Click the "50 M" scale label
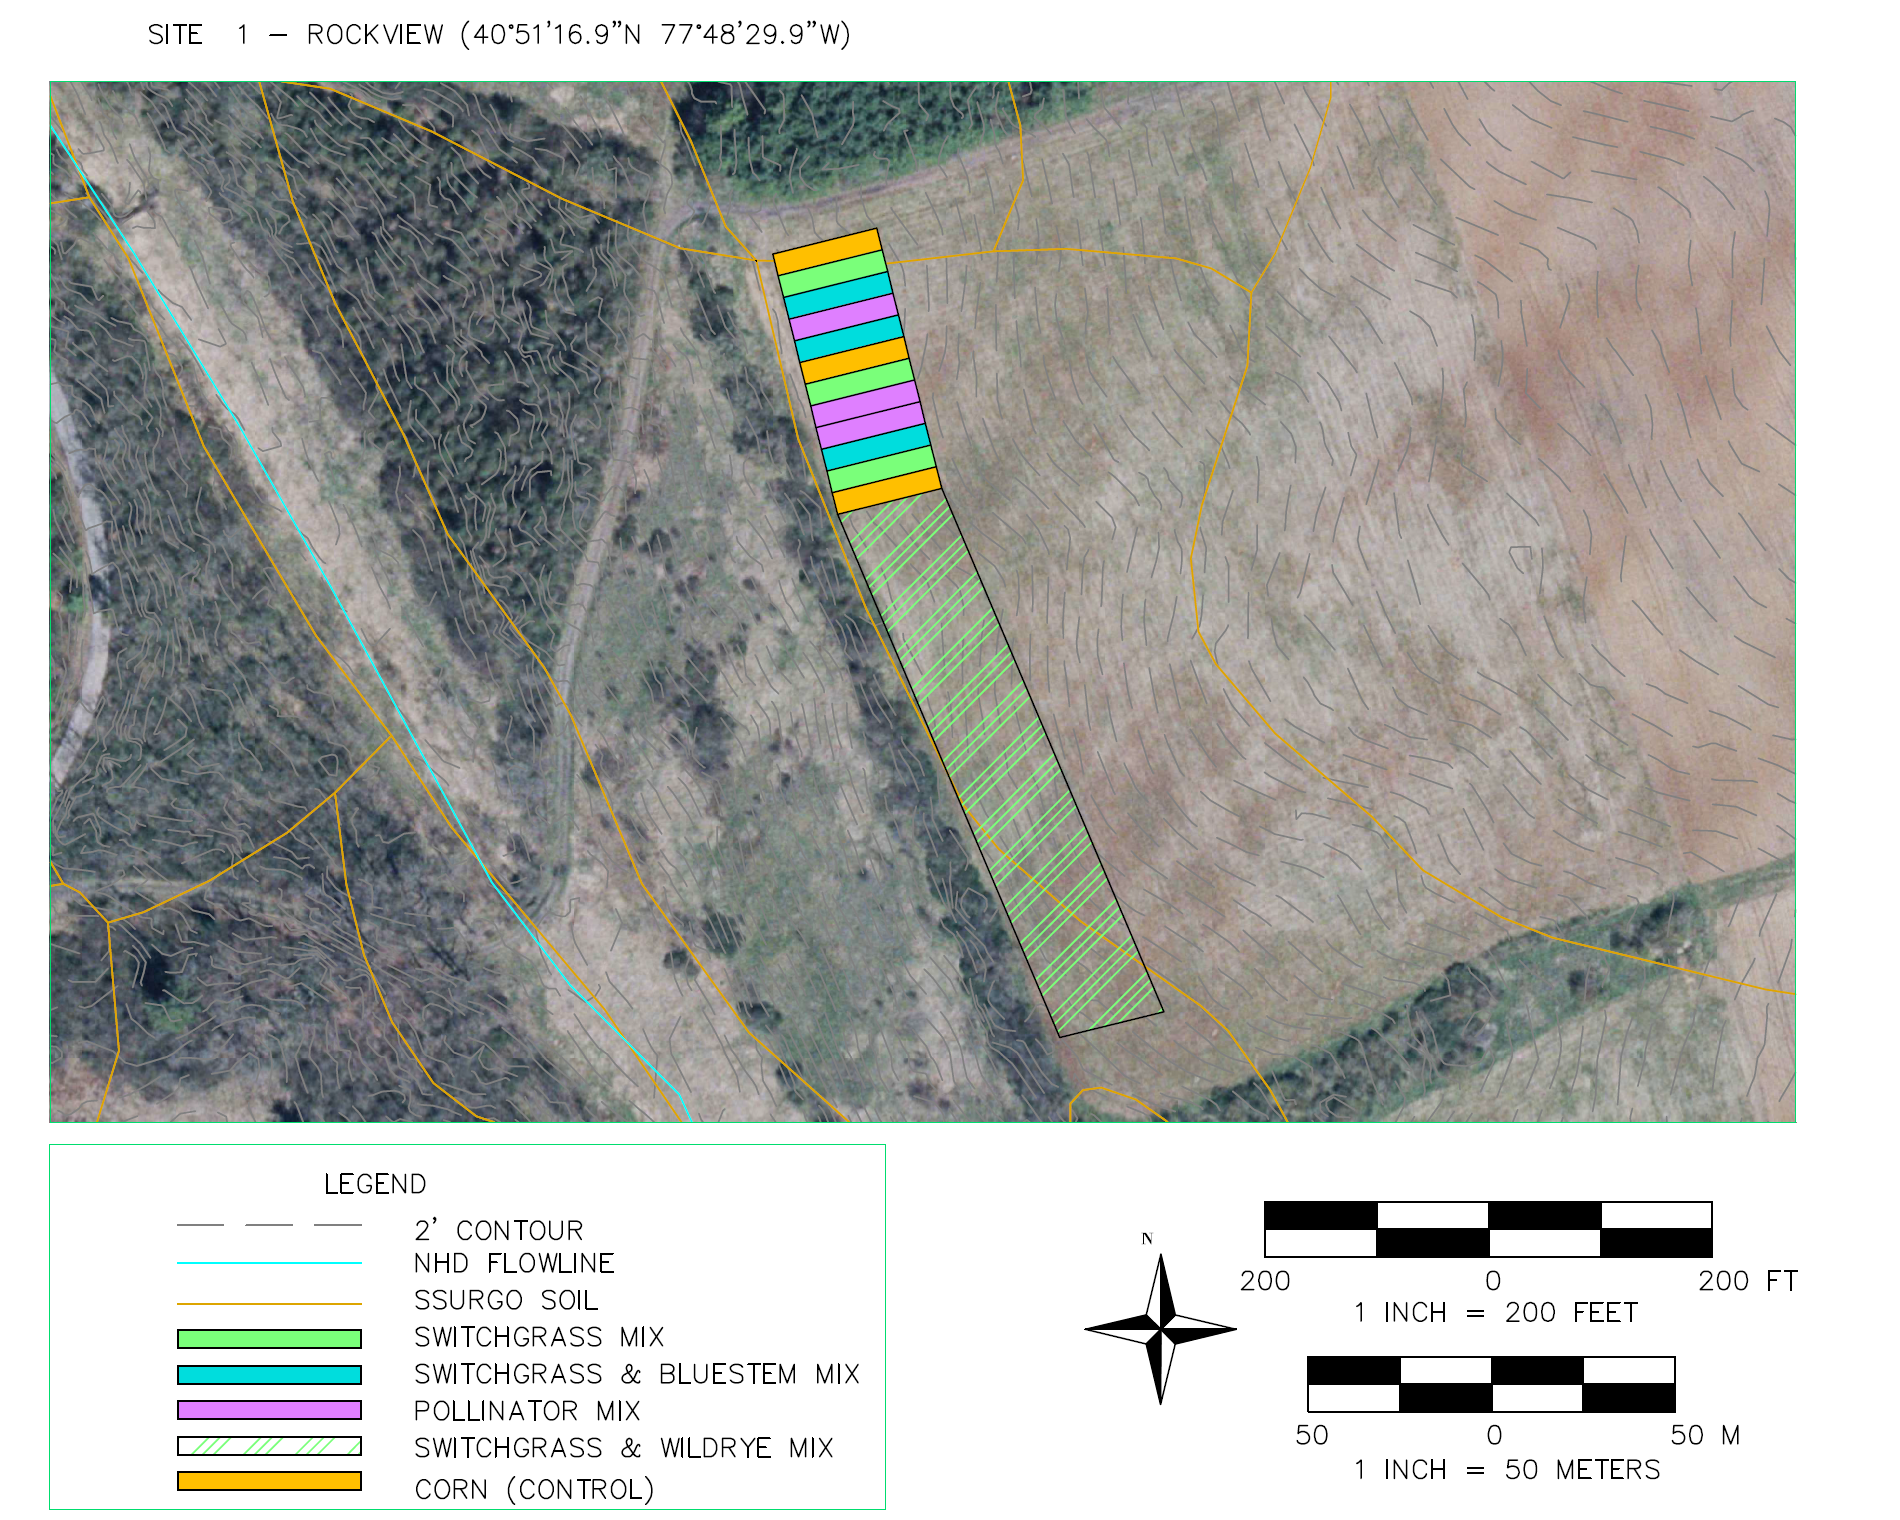The image size is (1900, 1520). point(1706,1436)
